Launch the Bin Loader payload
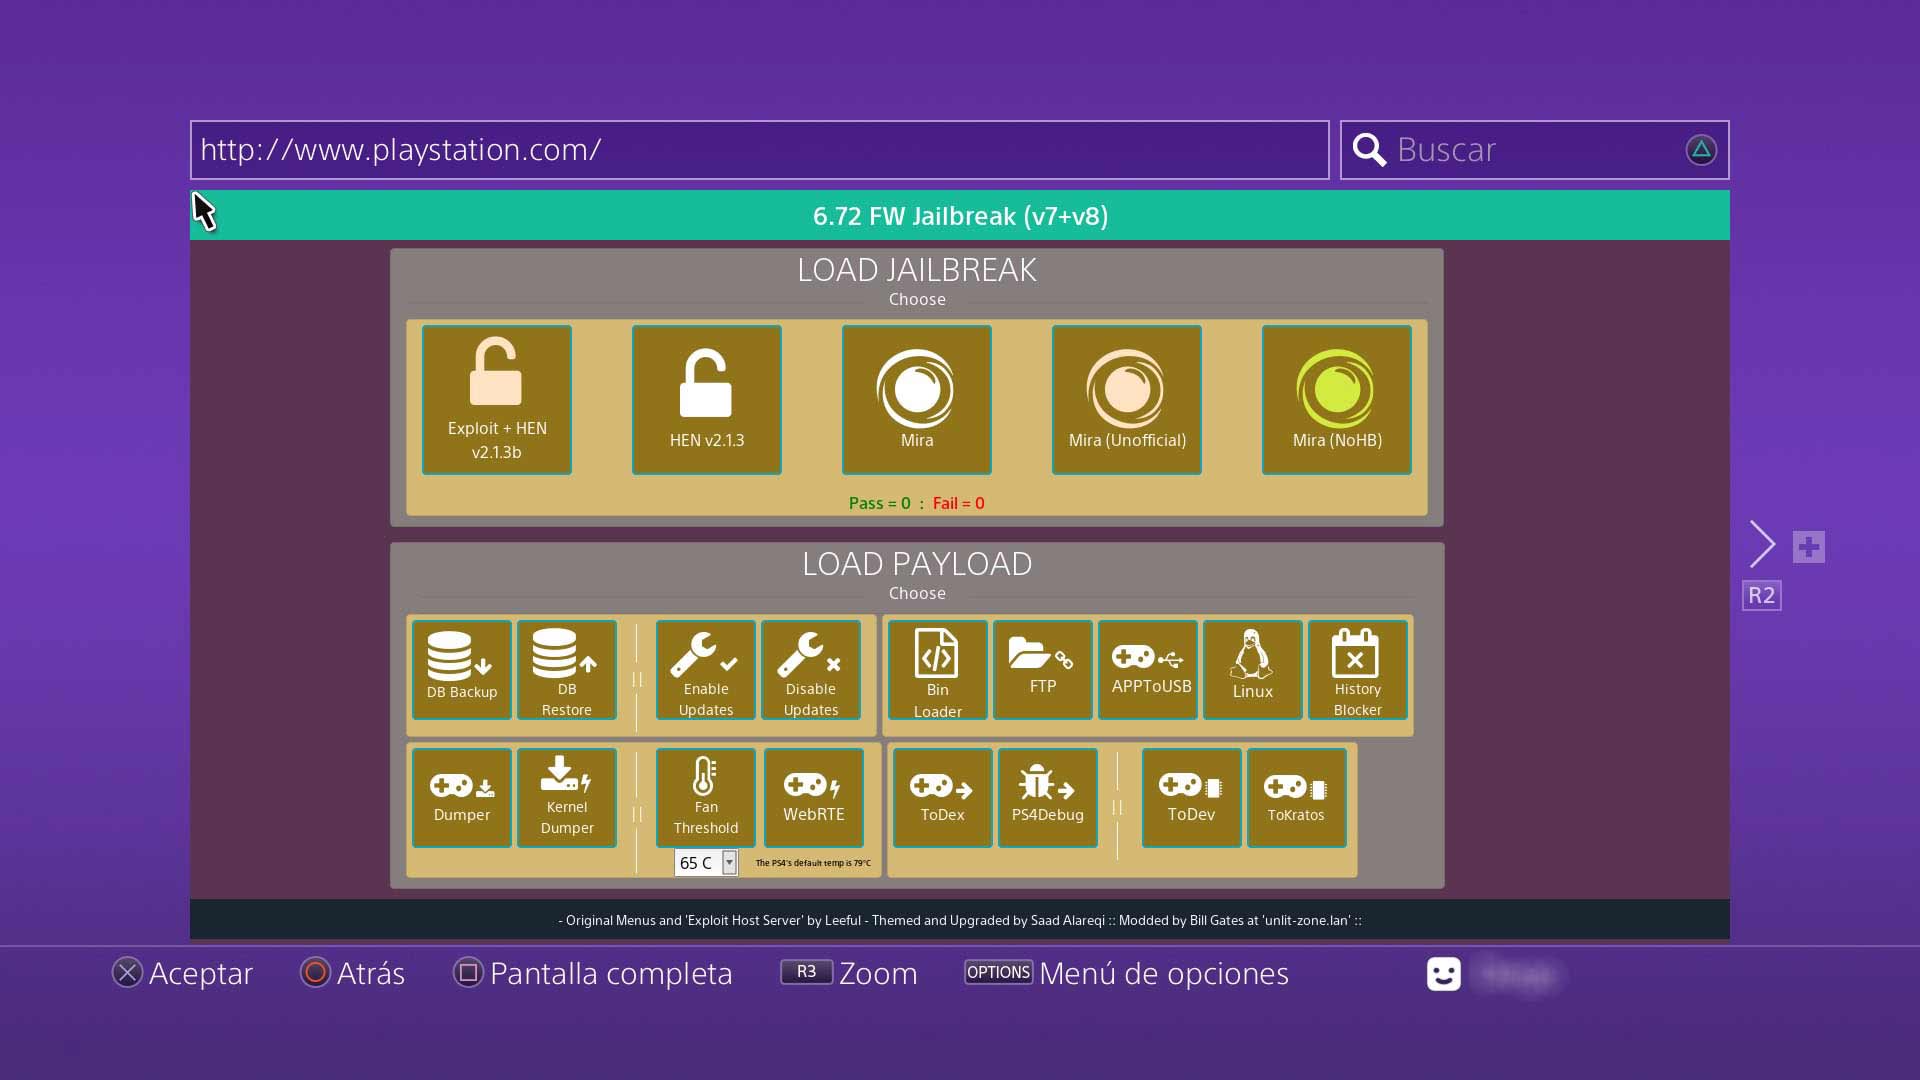Viewport: 1920px width, 1080px height. point(937,669)
